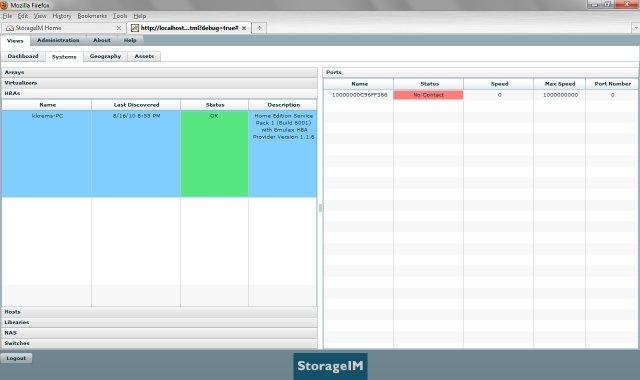Switch to the Assets sub-tab
The width and height of the screenshot is (640, 380).
(x=144, y=56)
